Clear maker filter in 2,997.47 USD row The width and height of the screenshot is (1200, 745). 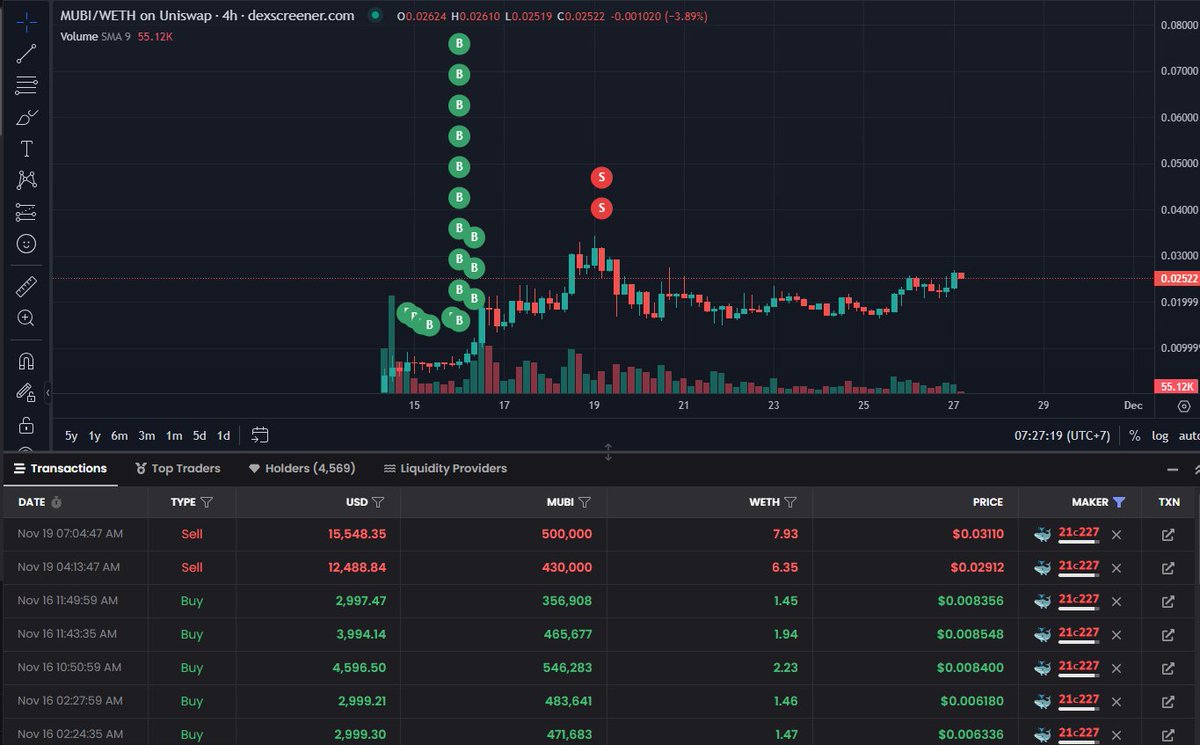pos(1116,601)
